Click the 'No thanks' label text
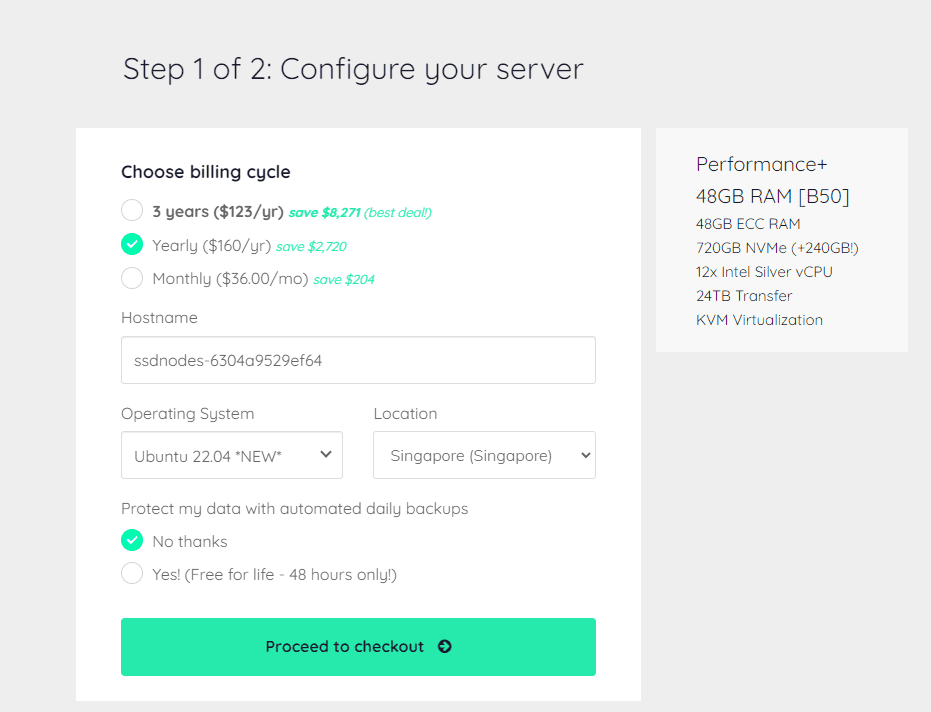The height and width of the screenshot is (712, 931). (x=190, y=542)
